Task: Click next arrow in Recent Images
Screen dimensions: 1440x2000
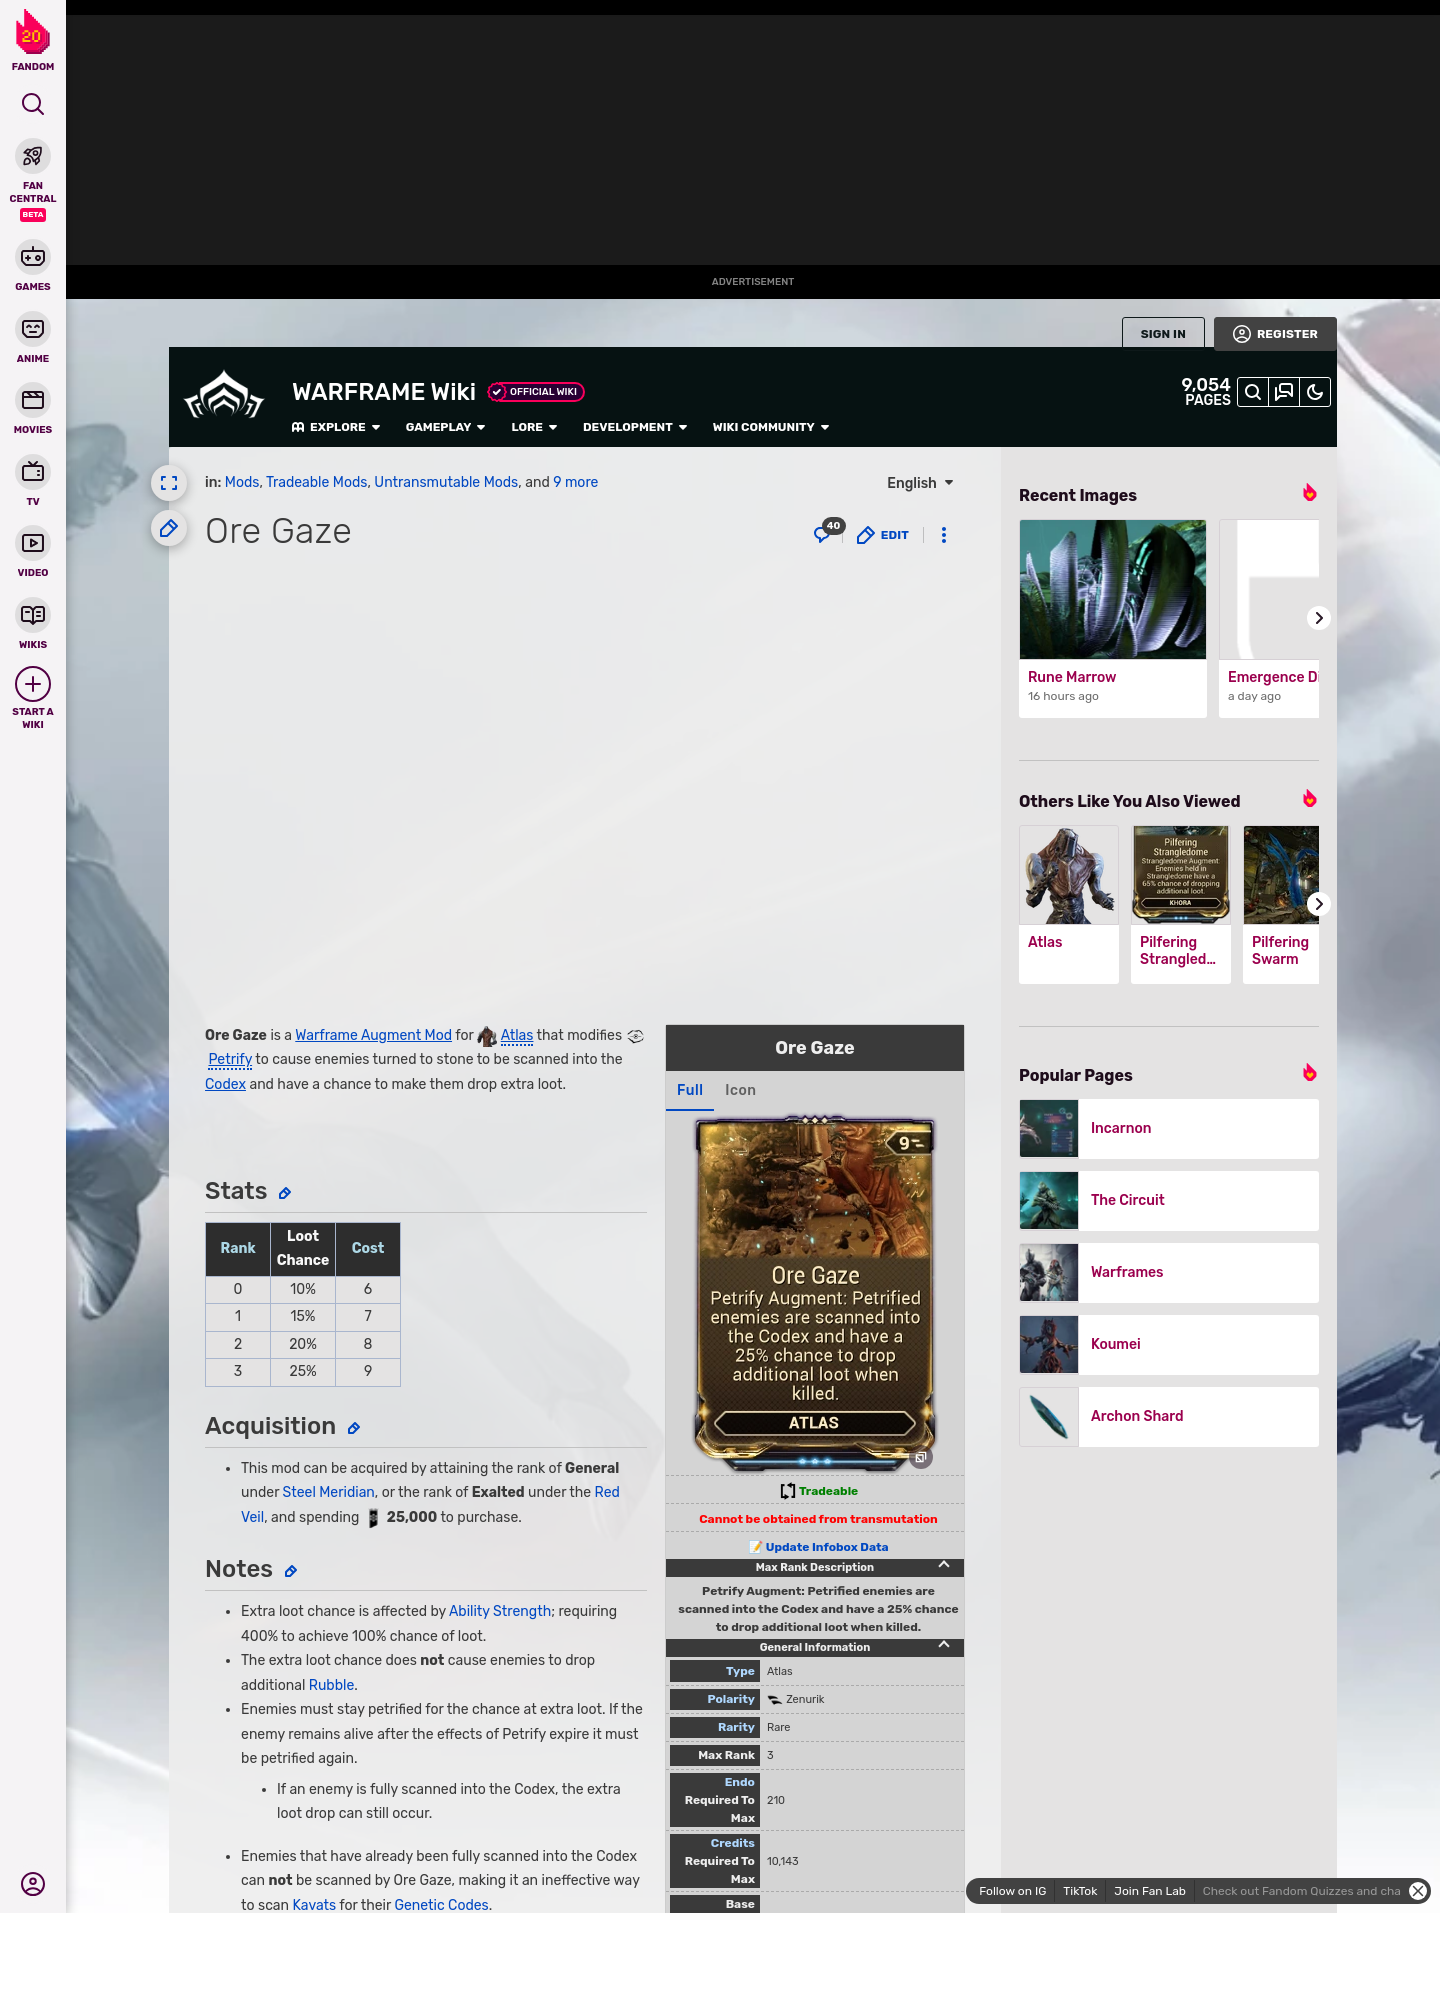Action: click(1319, 618)
